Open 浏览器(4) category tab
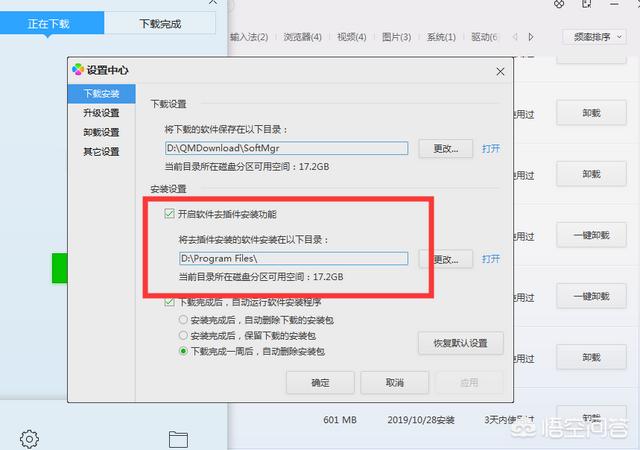 click(302, 37)
